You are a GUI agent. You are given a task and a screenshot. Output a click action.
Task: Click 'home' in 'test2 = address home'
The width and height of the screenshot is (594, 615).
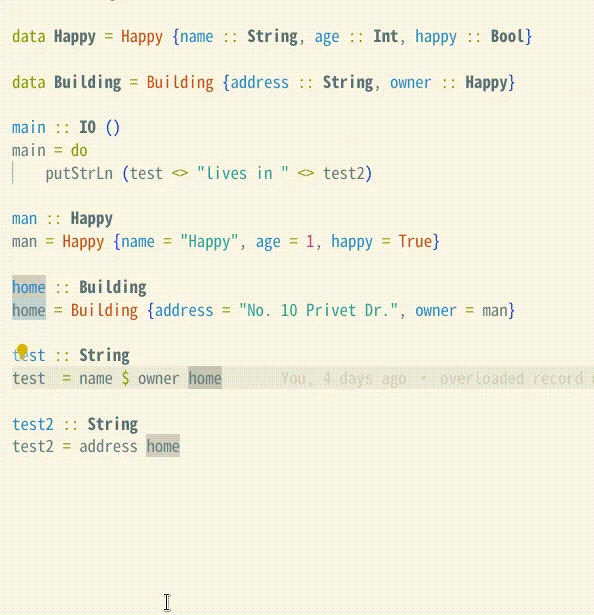tap(163, 446)
